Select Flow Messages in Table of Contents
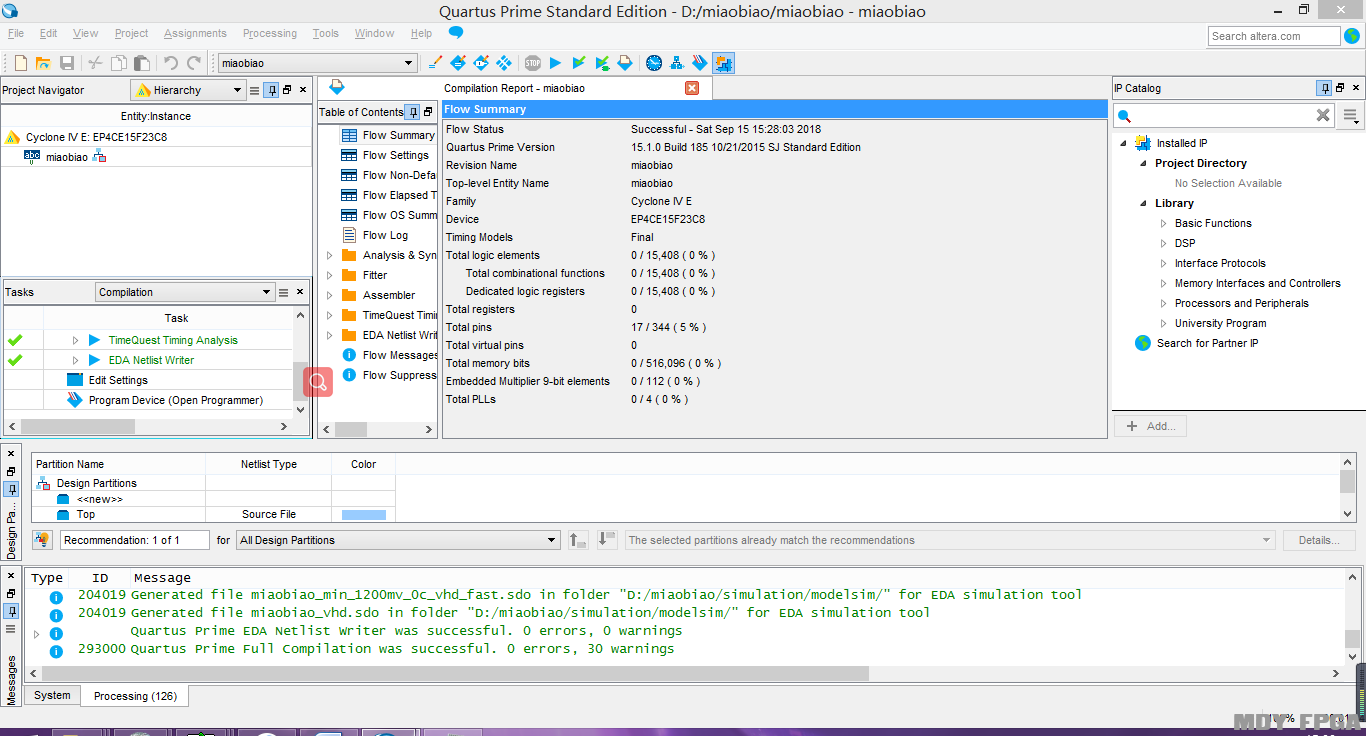The width and height of the screenshot is (1366, 736). coord(400,355)
